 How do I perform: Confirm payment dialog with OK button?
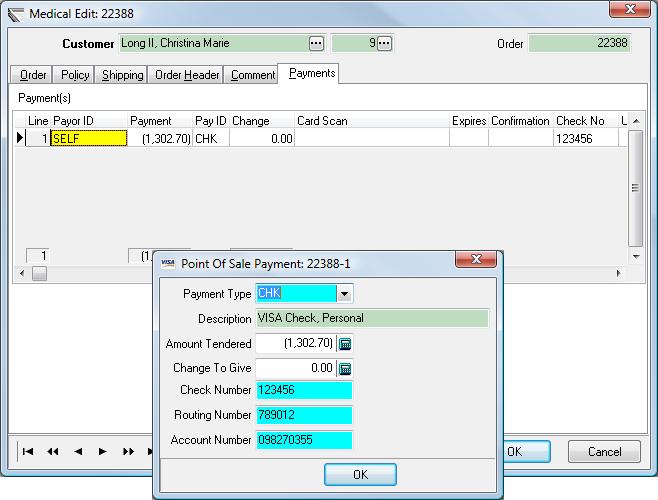click(x=360, y=475)
